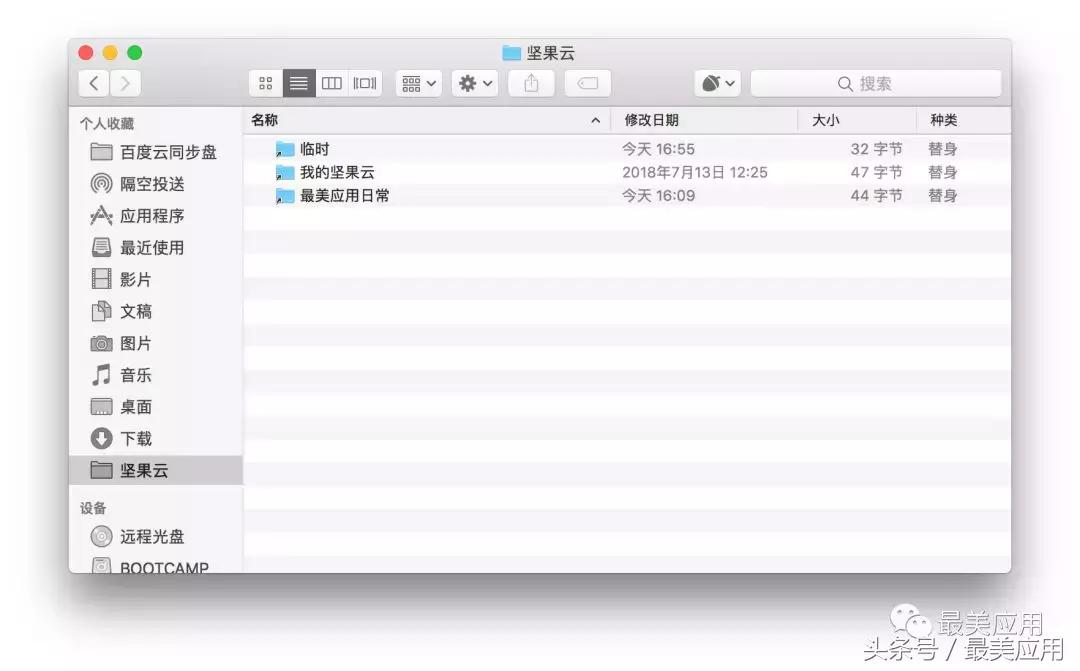Screen dimensions: 1080x671
Task: Click the 临时 folder icon
Action: tap(284, 149)
